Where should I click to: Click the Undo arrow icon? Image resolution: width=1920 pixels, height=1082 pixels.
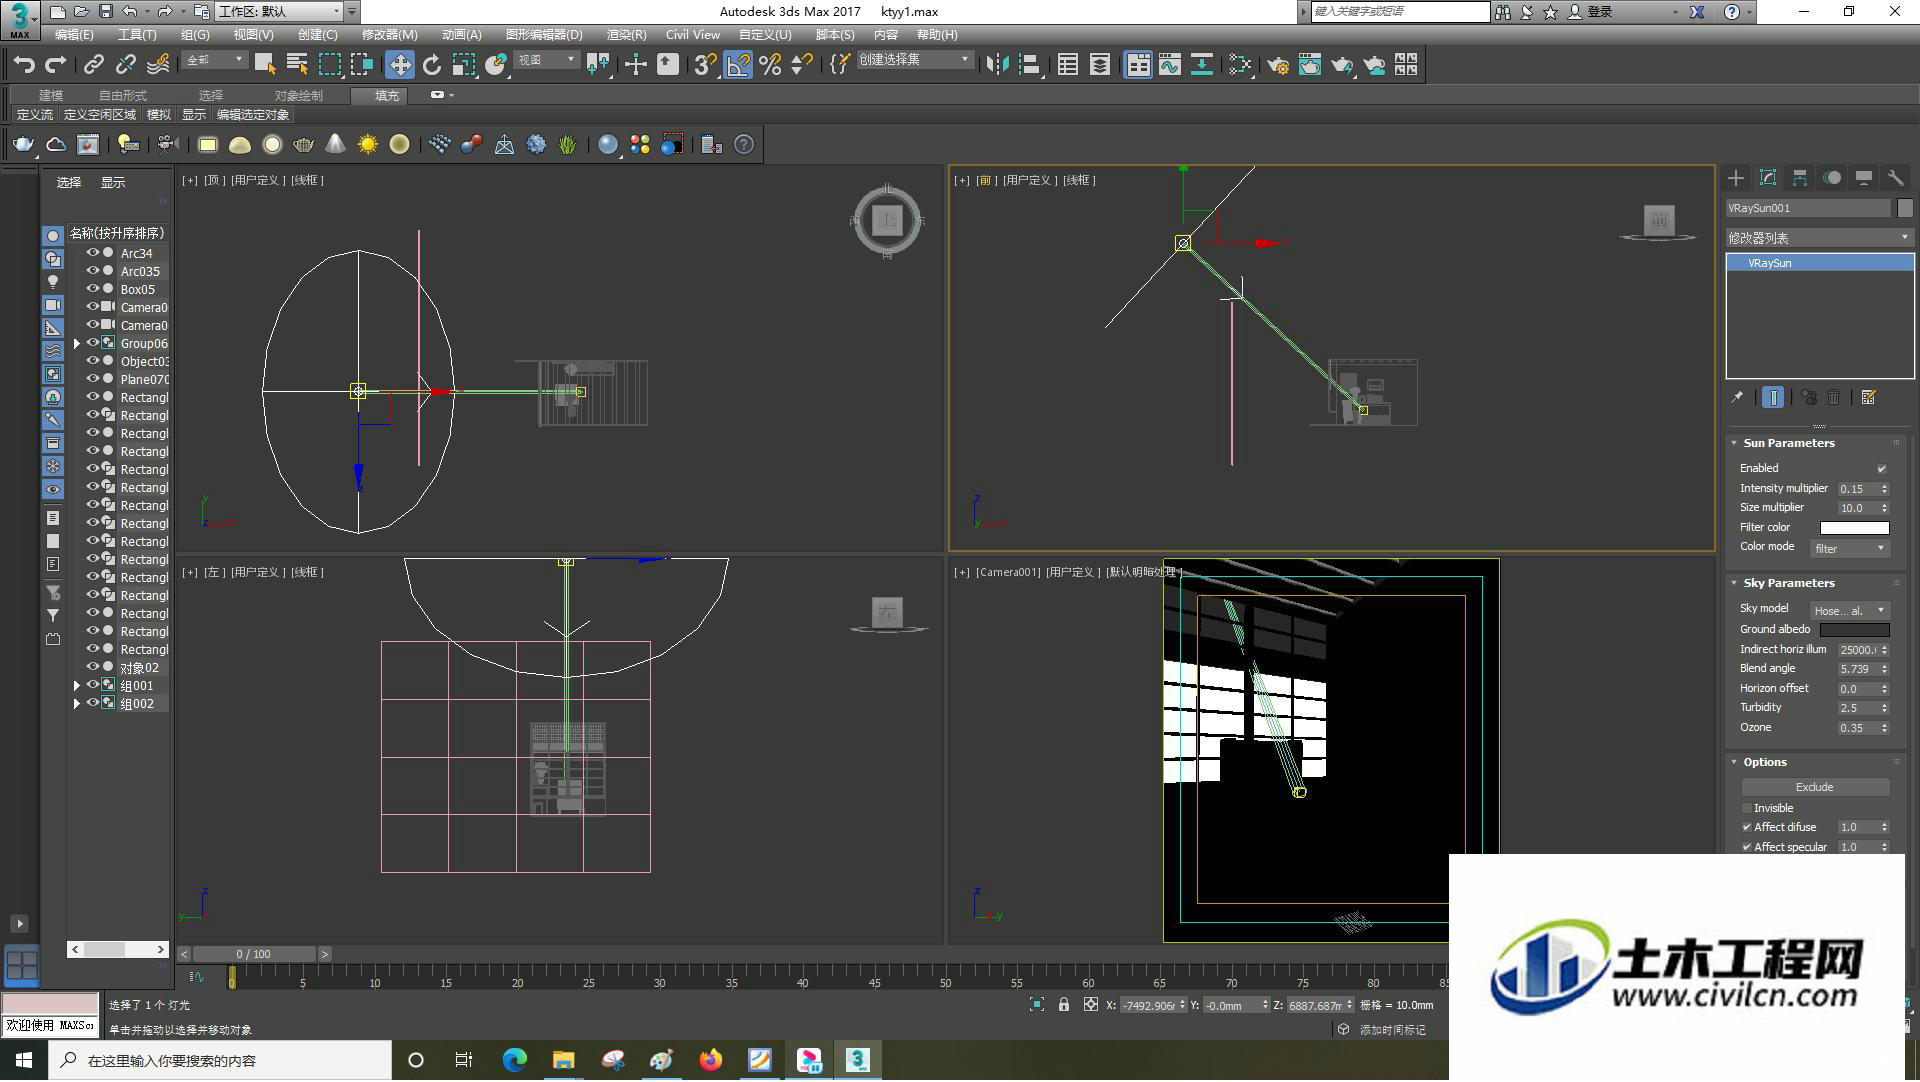[24, 65]
